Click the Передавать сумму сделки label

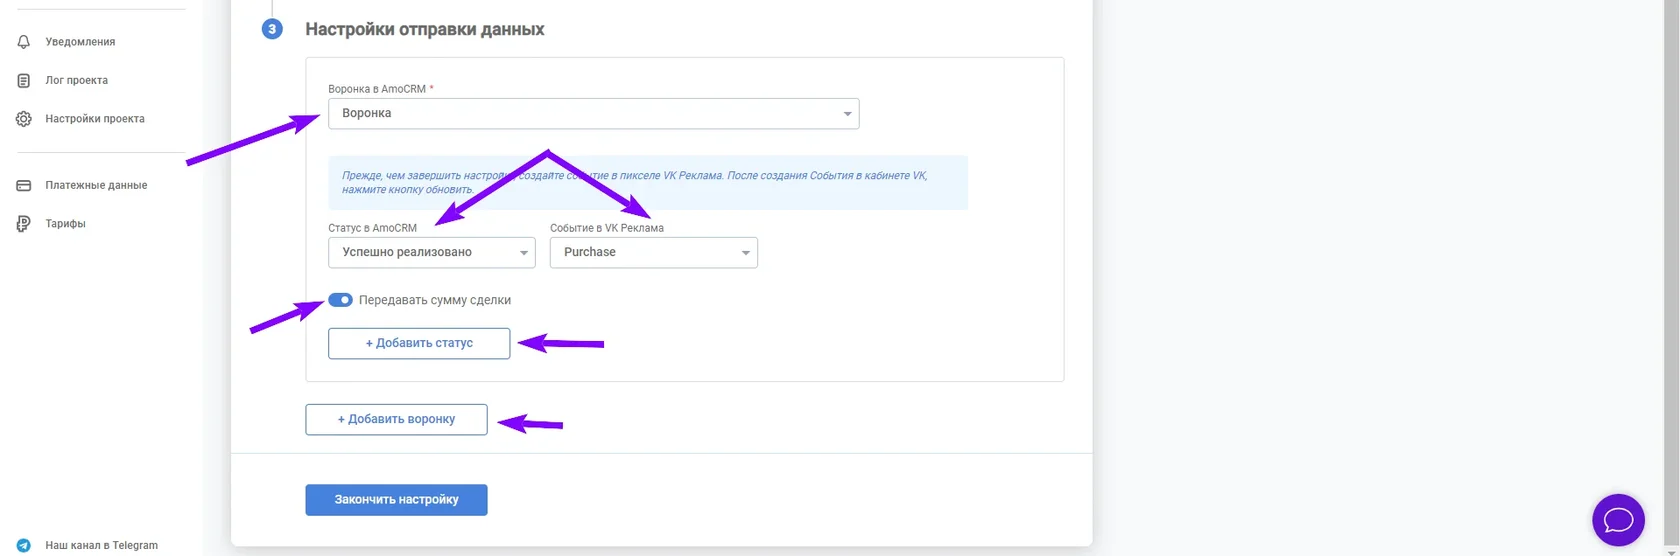[435, 300]
